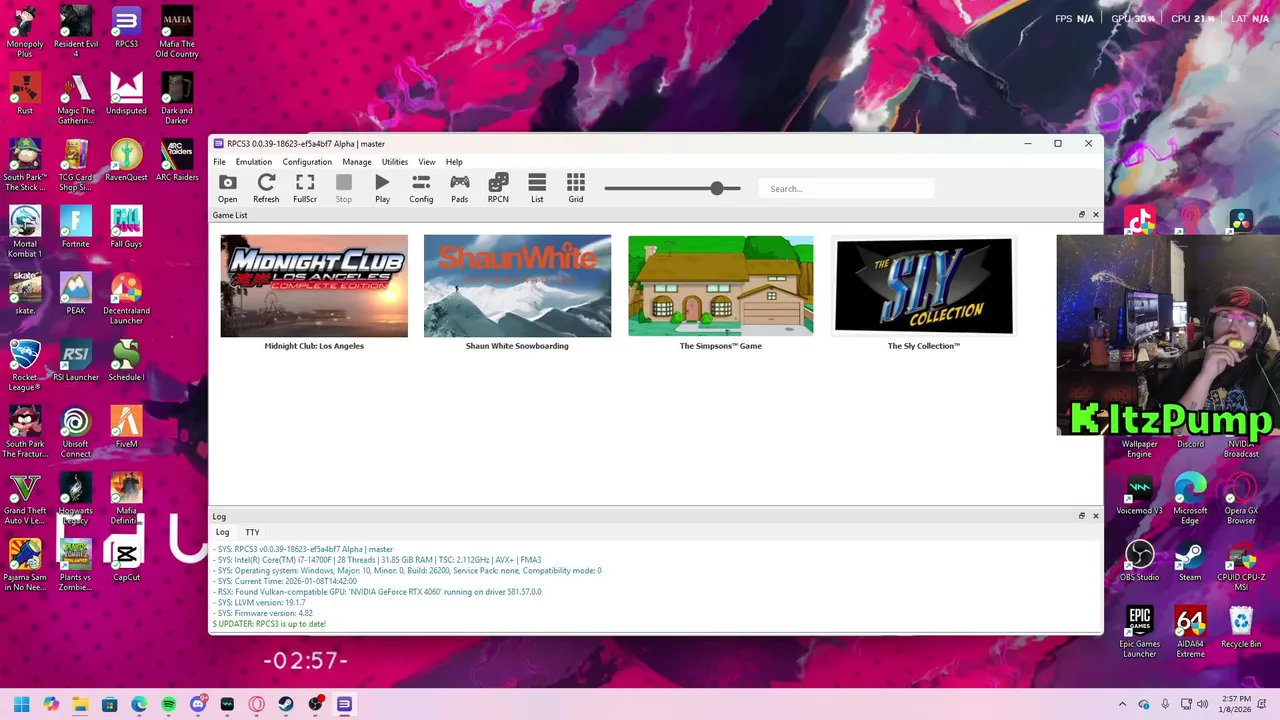Open the Configuration menu
Screen dimensions: 1280x720
pos(307,162)
